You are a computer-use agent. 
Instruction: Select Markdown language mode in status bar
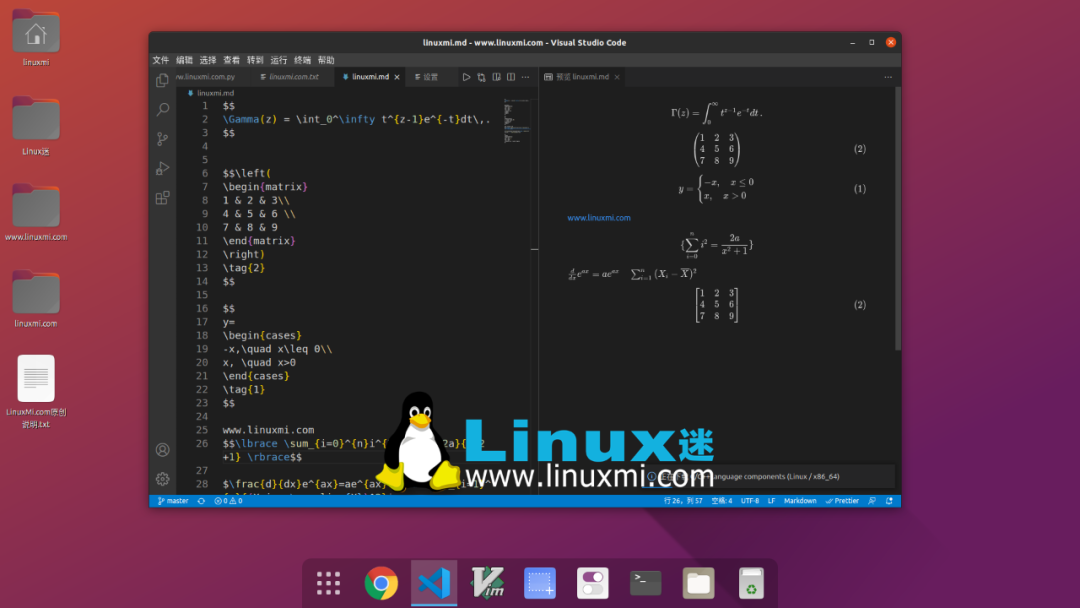click(x=800, y=501)
